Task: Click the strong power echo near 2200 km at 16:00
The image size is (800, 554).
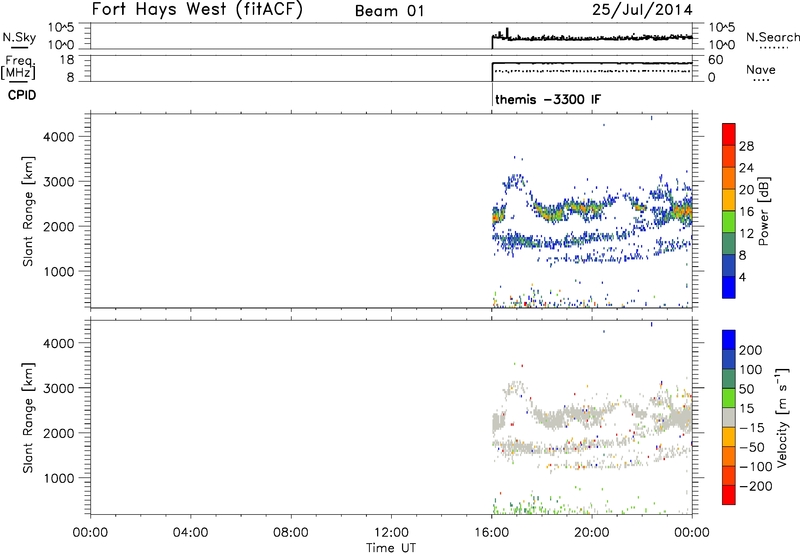Action: [496, 217]
